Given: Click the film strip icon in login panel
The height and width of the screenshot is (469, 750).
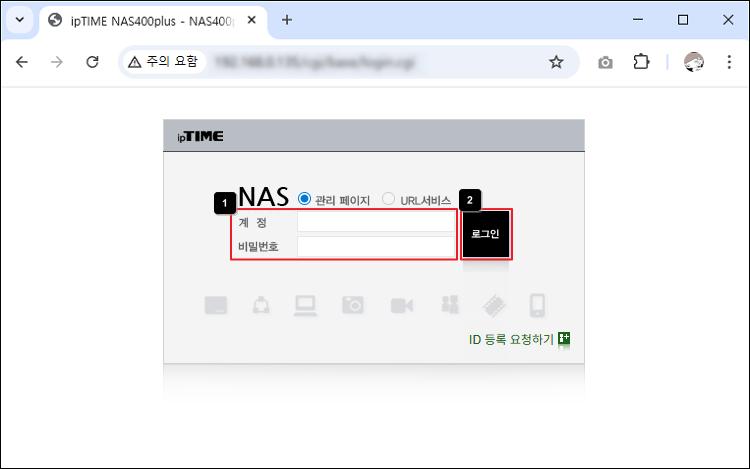Looking at the screenshot, I should [494, 305].
